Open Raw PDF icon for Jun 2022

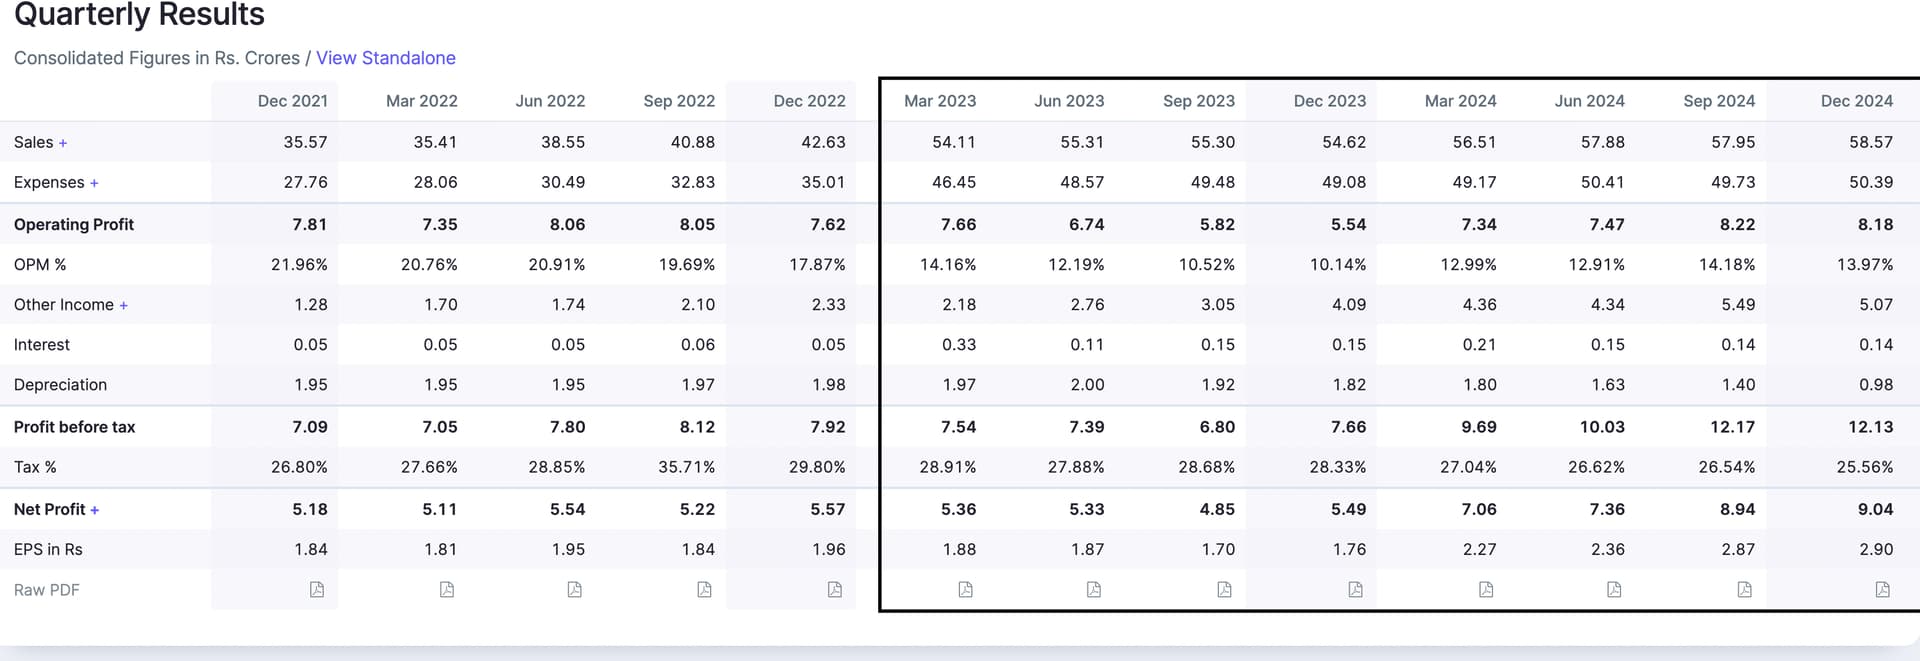coord(575,589)
